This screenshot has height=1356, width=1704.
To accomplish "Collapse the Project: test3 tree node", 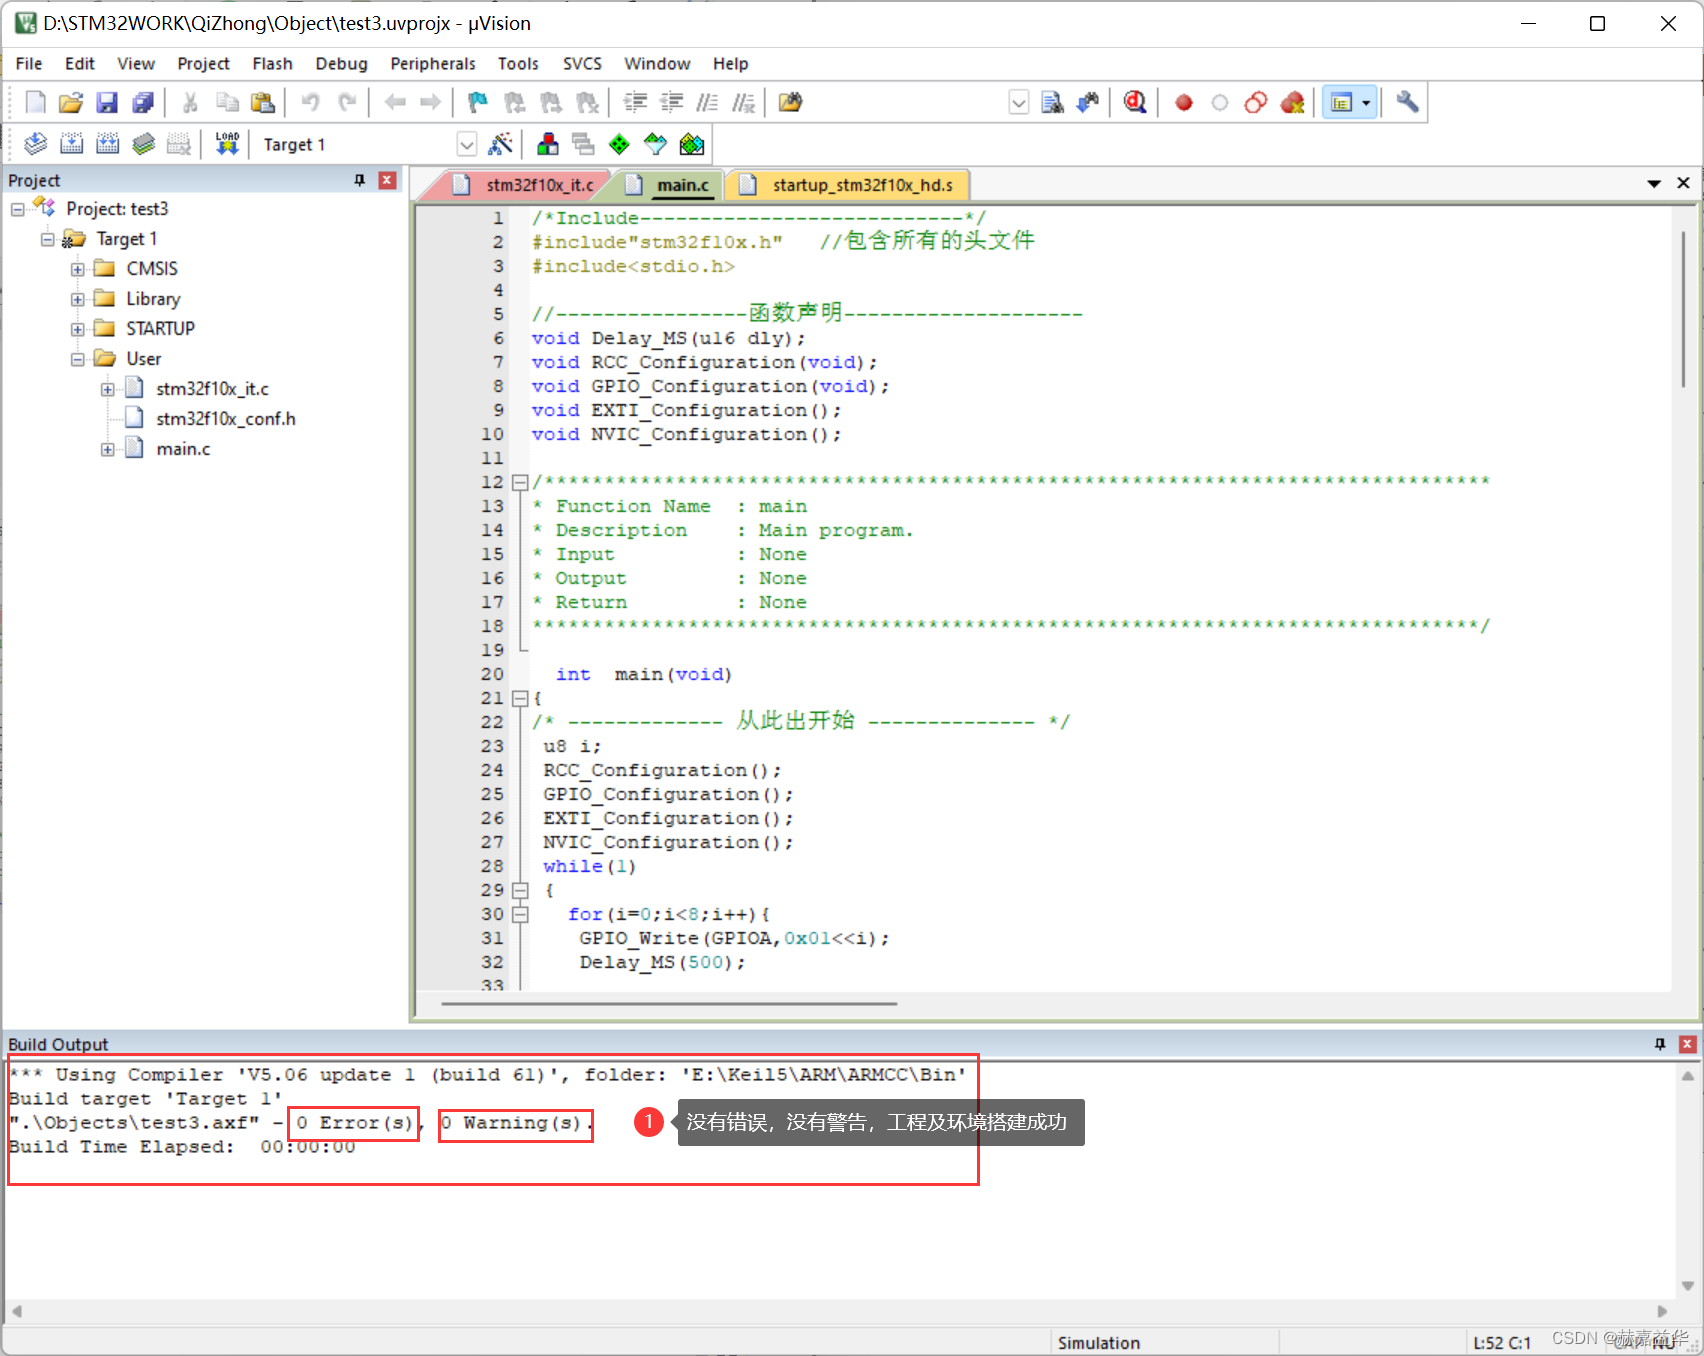I will pos(18,209).
